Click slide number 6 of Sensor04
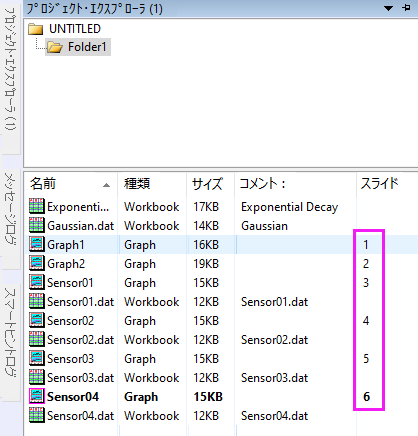This screenshot has height=436, width=418. (x=366, y=397)
